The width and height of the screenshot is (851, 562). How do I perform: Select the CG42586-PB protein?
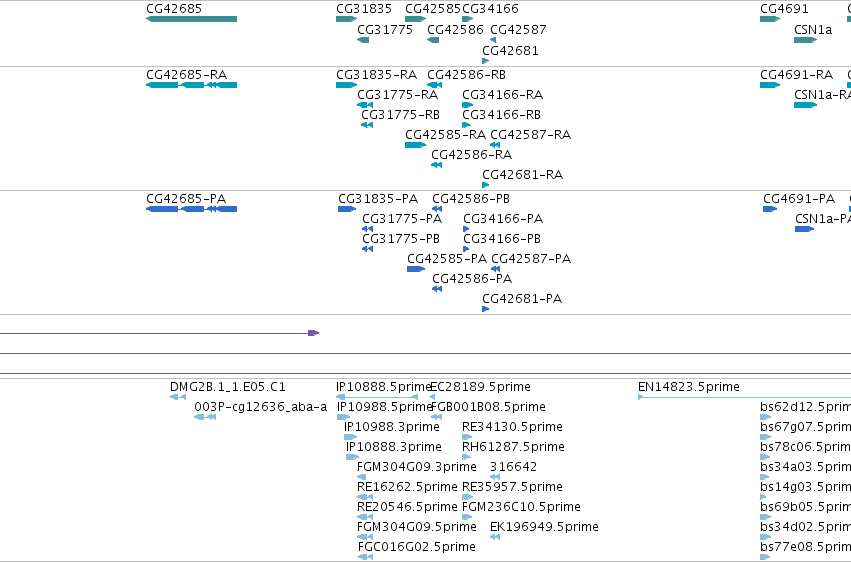click(x=437, y=209)
